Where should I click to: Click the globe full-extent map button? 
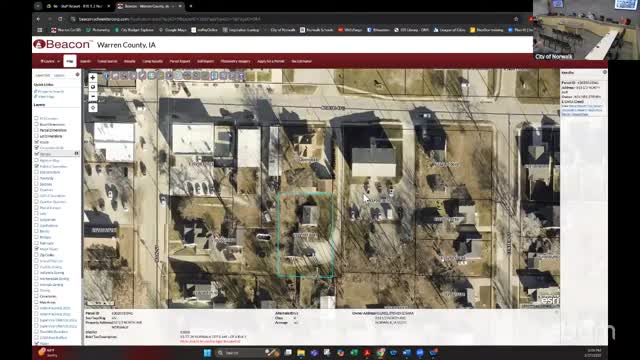[93, 87]
